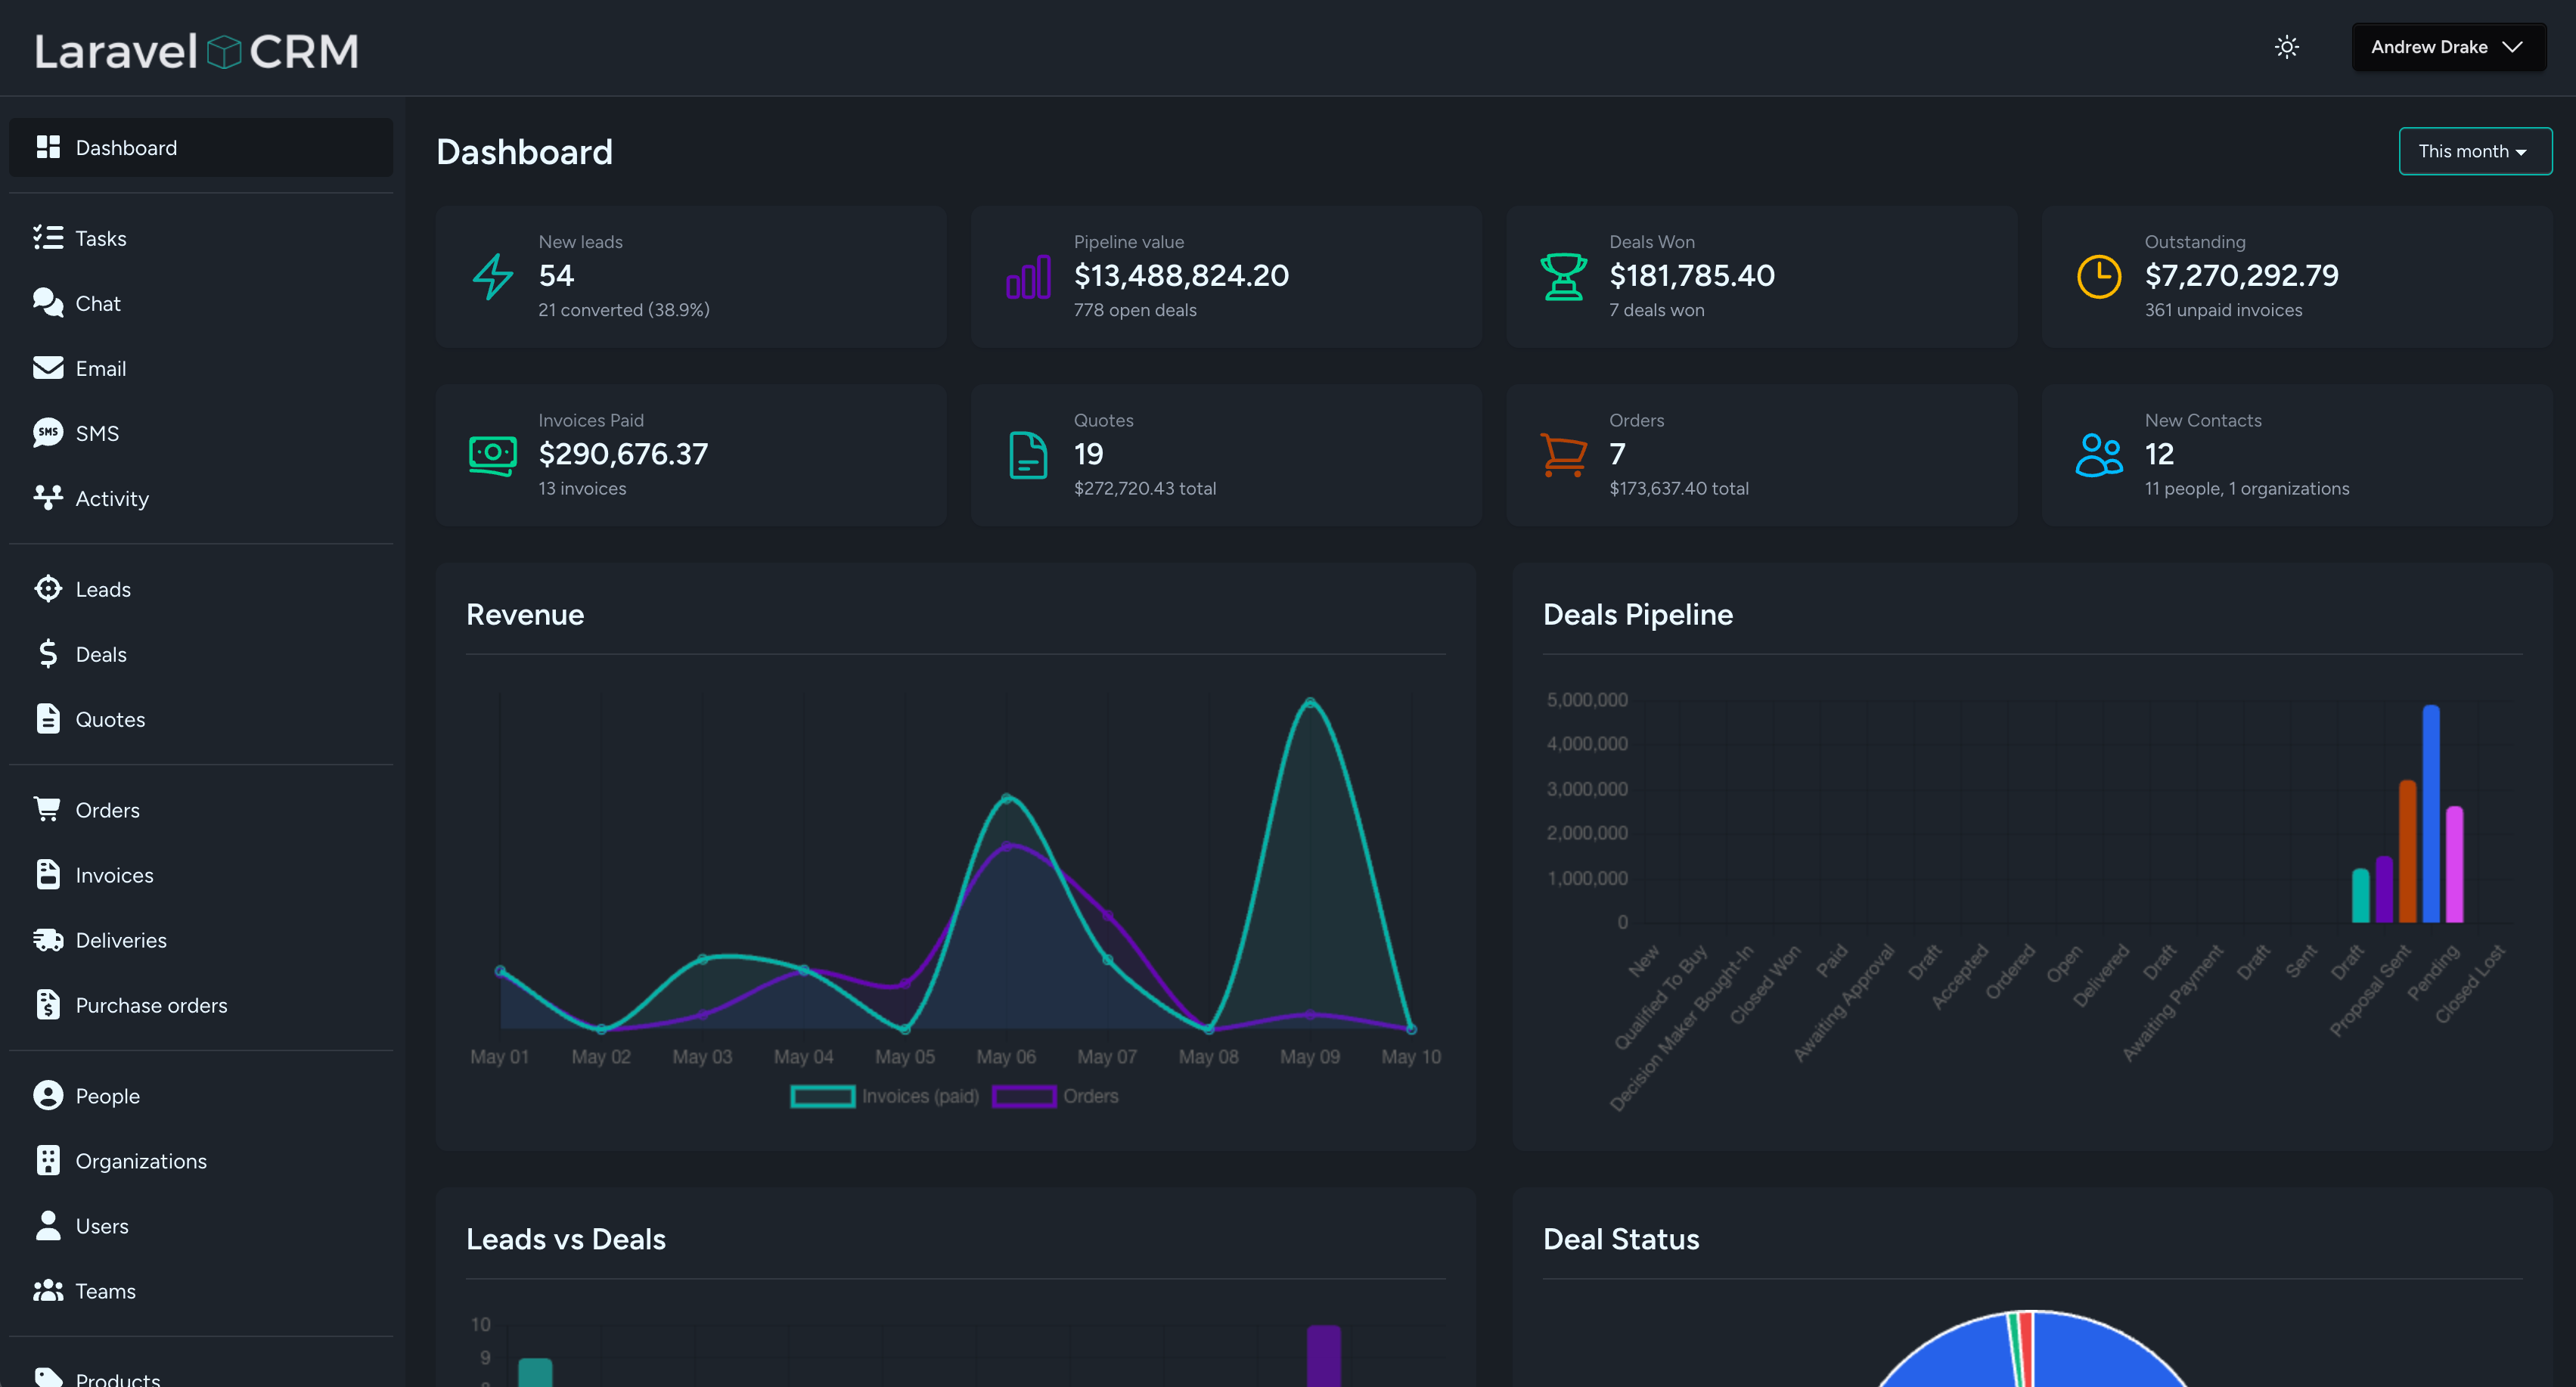The height and width of the screenshot is (1387, 2576).
Task: Open the Users page link
Action: 201,1225
